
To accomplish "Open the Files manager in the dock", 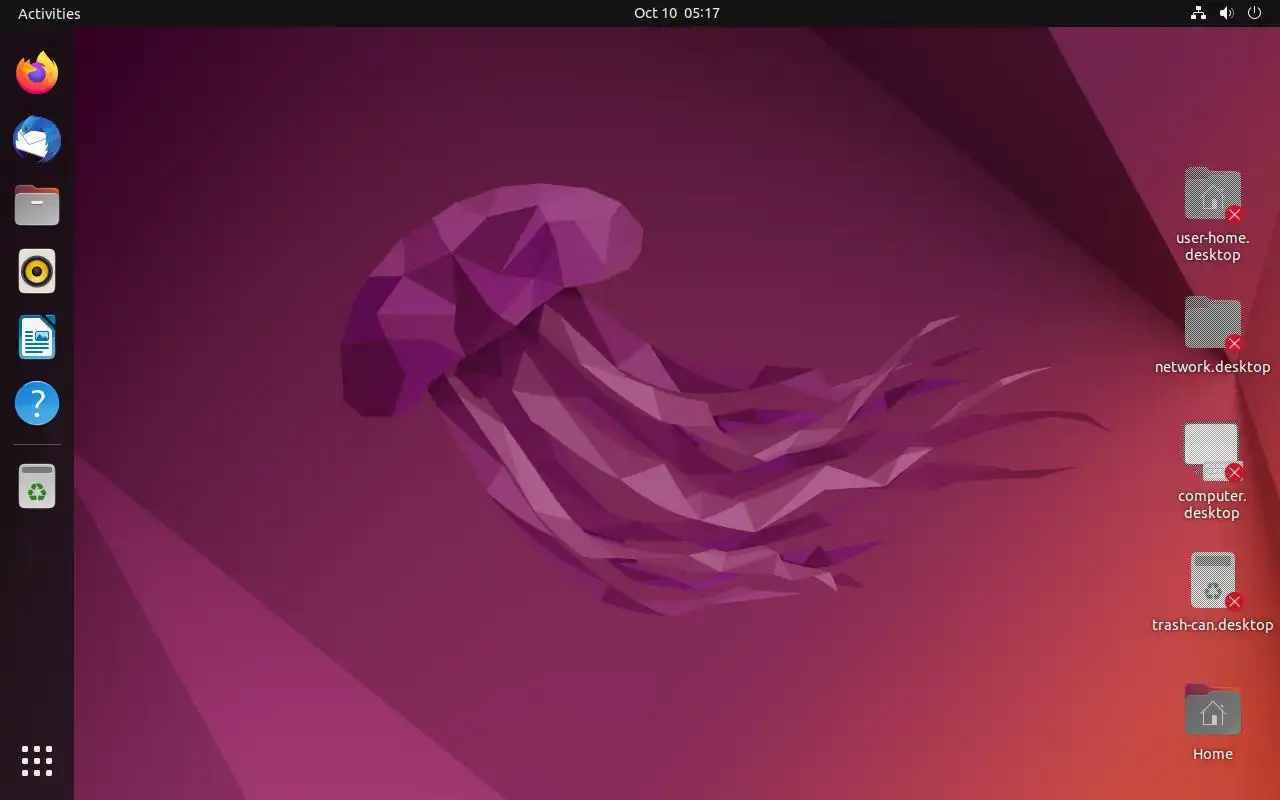I will coord(37,205).
